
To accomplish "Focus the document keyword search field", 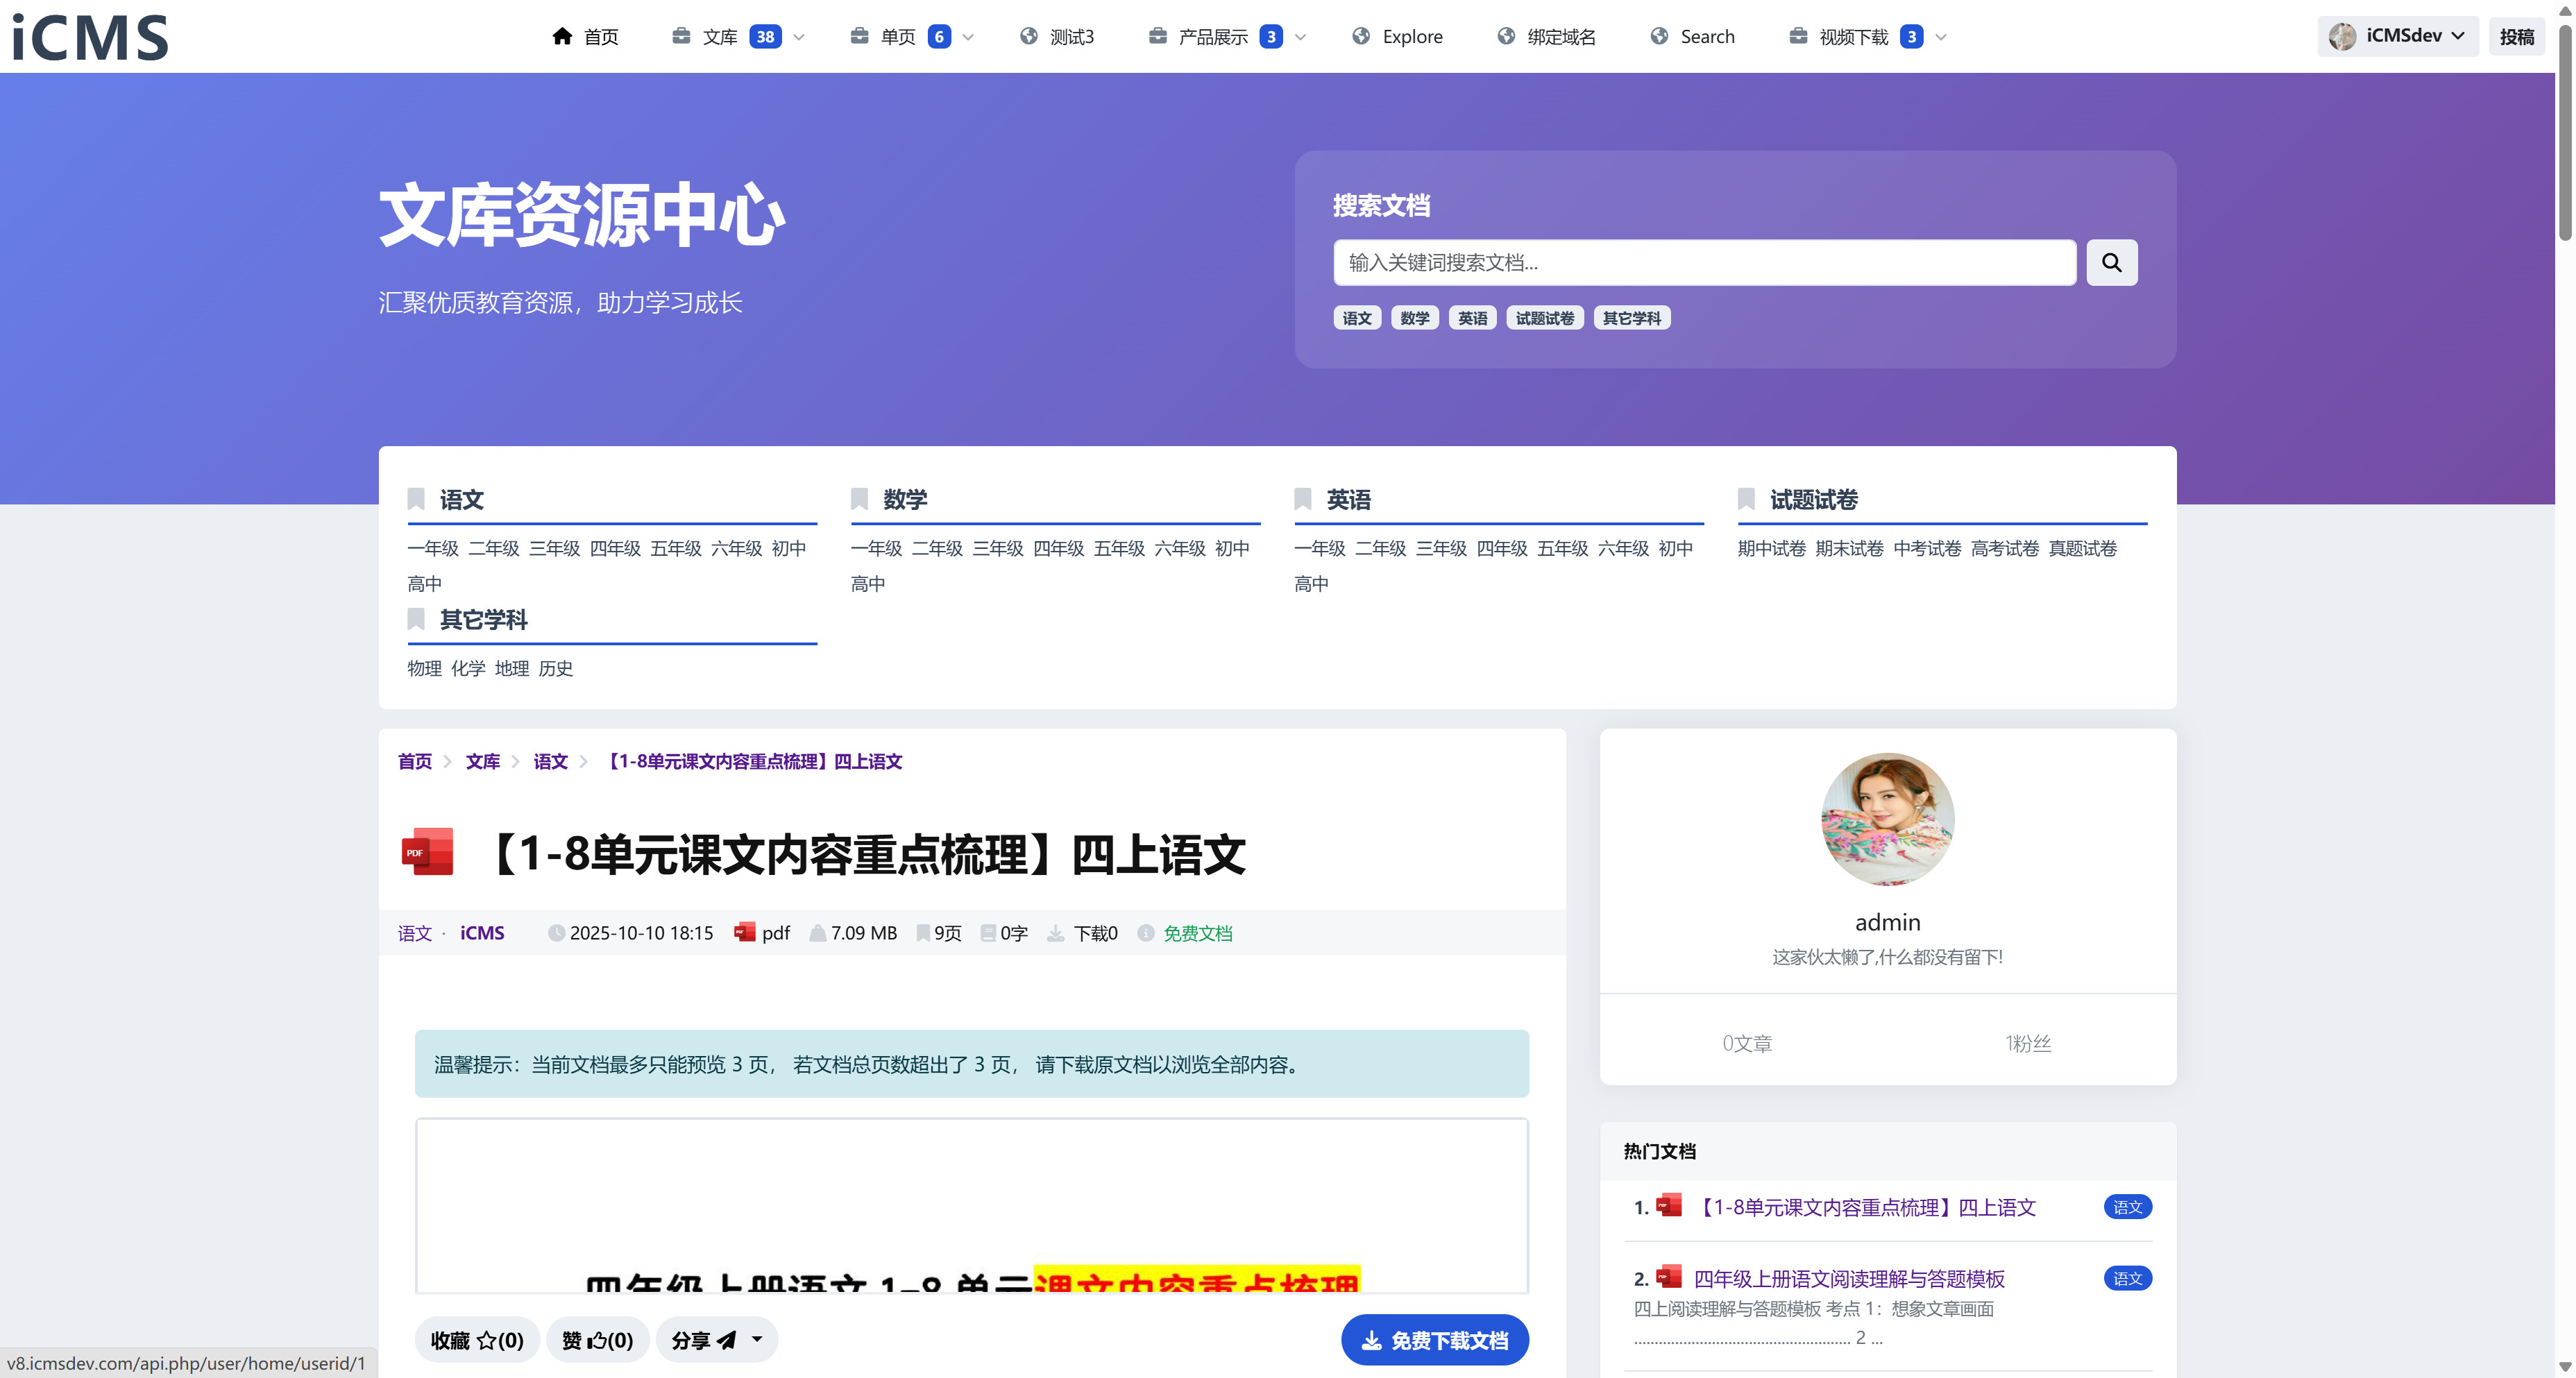I will pyautogui.click(x=1704, y=262).
